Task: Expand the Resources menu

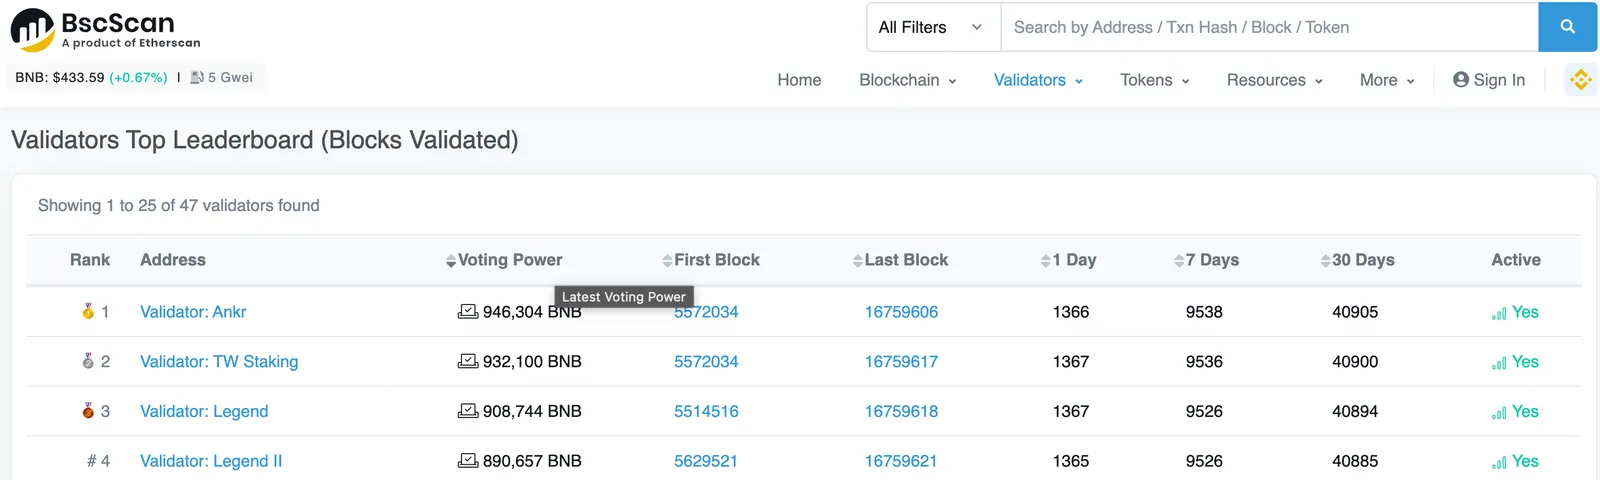Action: 1275,80
